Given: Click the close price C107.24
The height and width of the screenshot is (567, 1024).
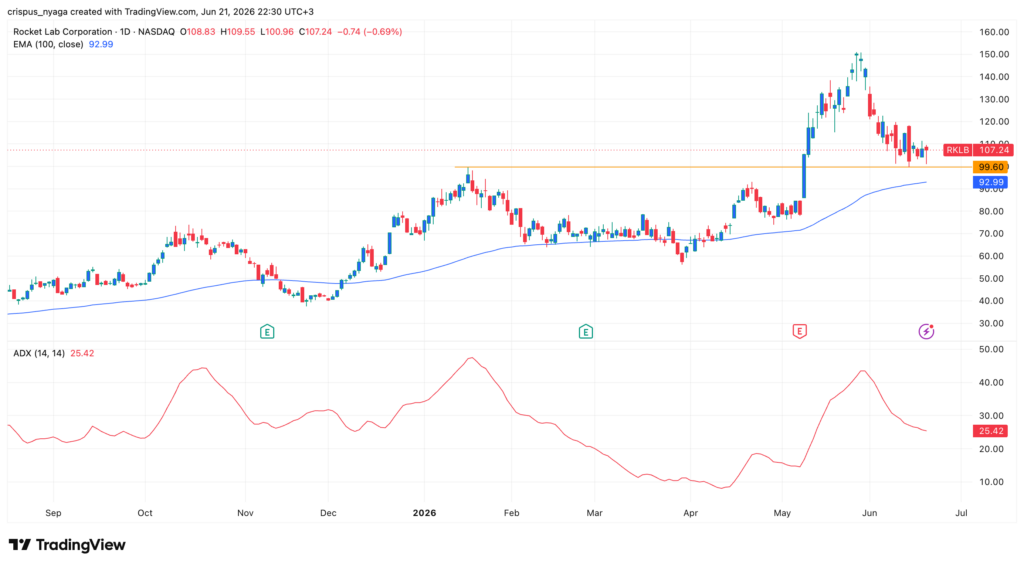Looking at the screenshot, I should coord(315,31).
